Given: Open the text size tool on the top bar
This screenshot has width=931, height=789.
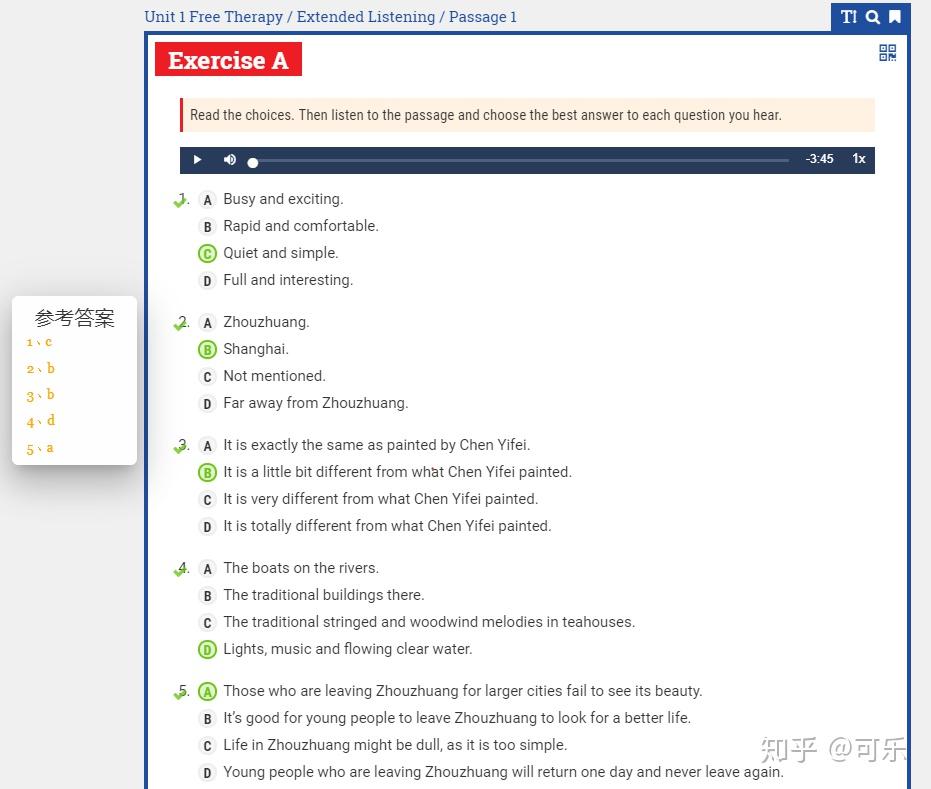Looking at the screenshot, I should click(x=848, y=17).
